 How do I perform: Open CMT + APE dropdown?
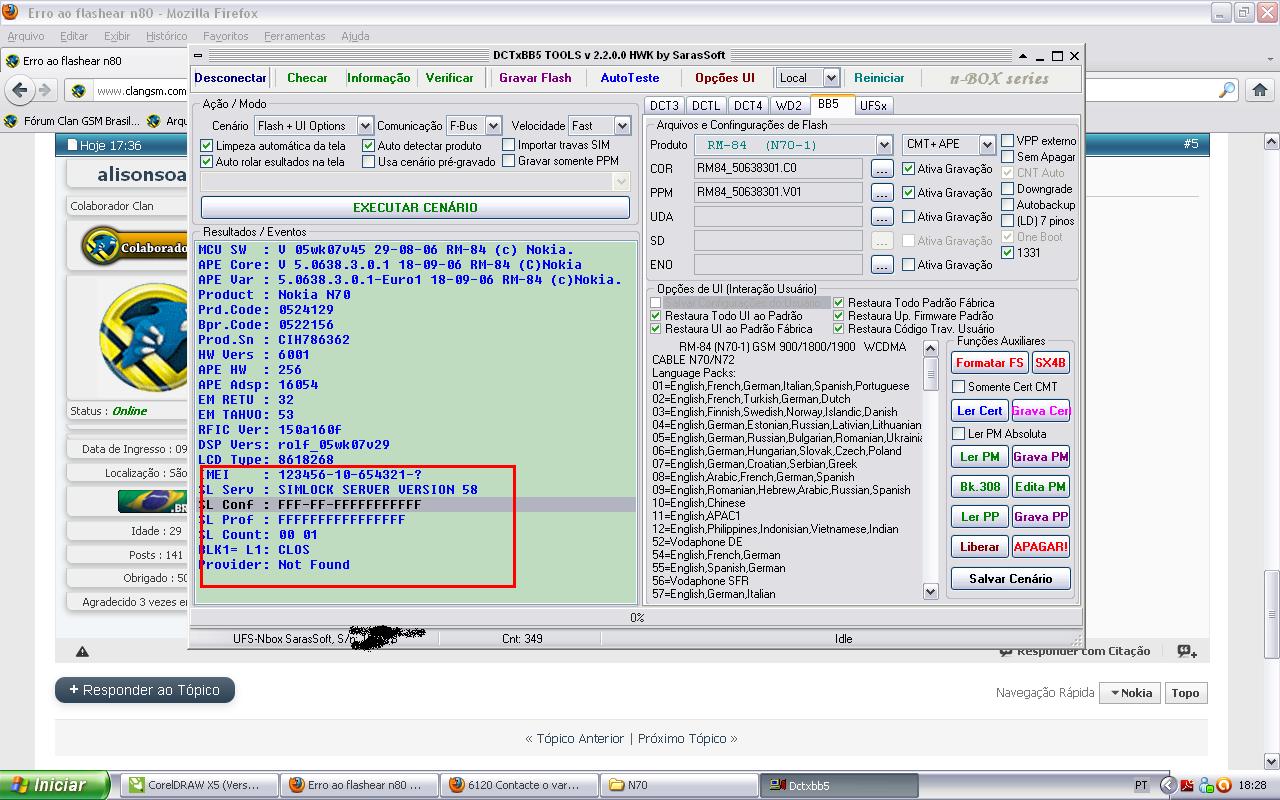click(949, 145)
